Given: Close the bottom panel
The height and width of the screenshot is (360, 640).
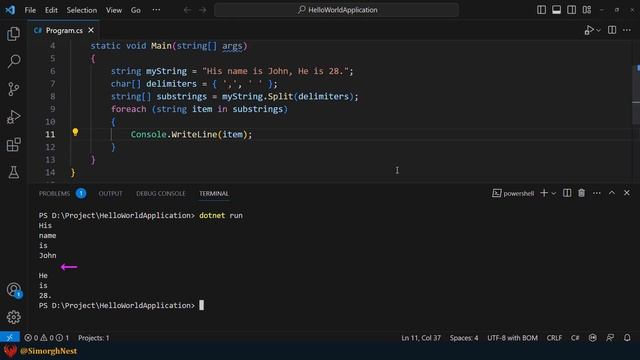Looking at the screenshot, I should point(627,193).
